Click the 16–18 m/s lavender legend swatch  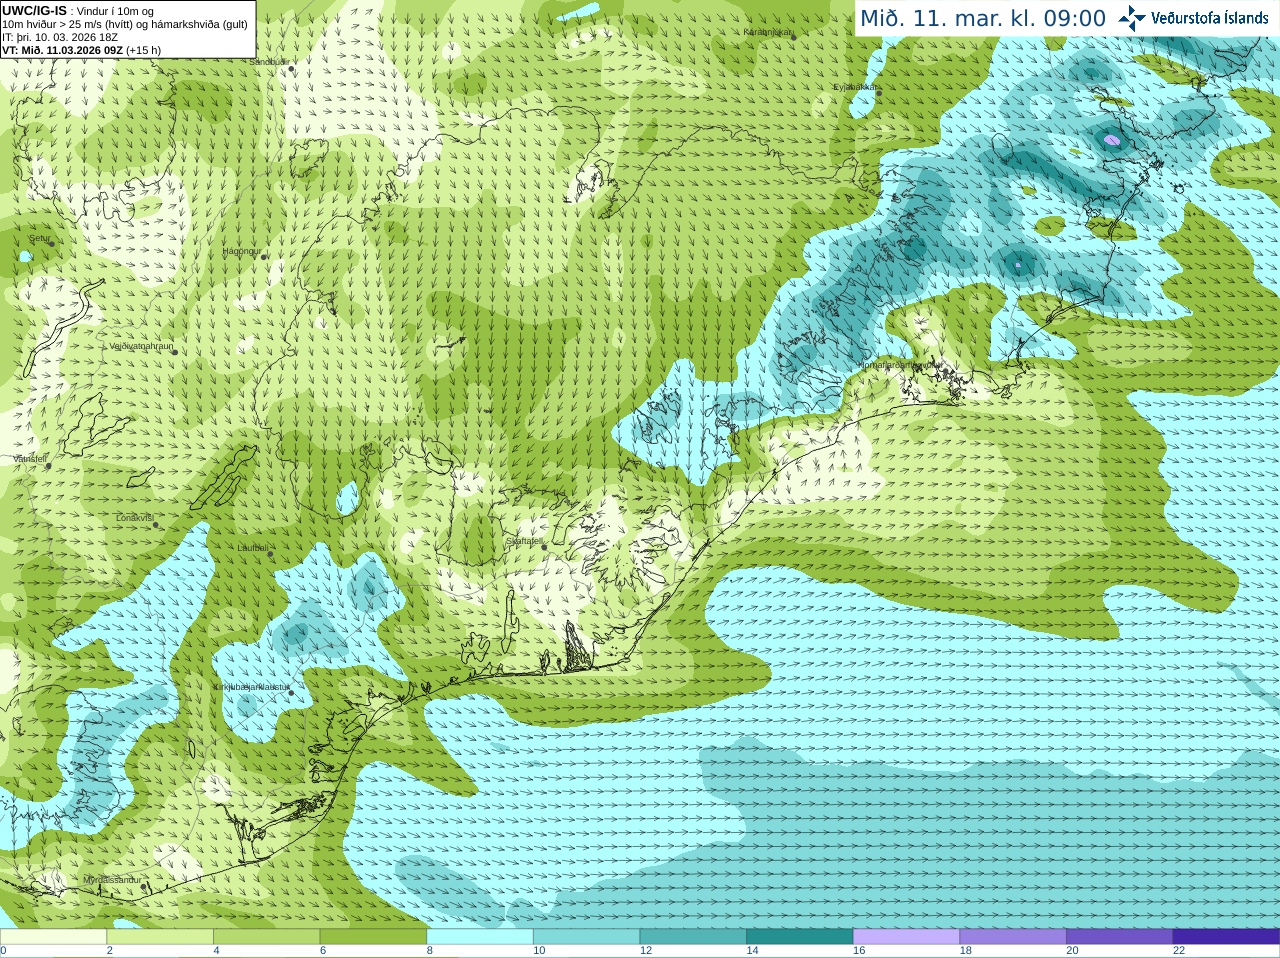907,937
